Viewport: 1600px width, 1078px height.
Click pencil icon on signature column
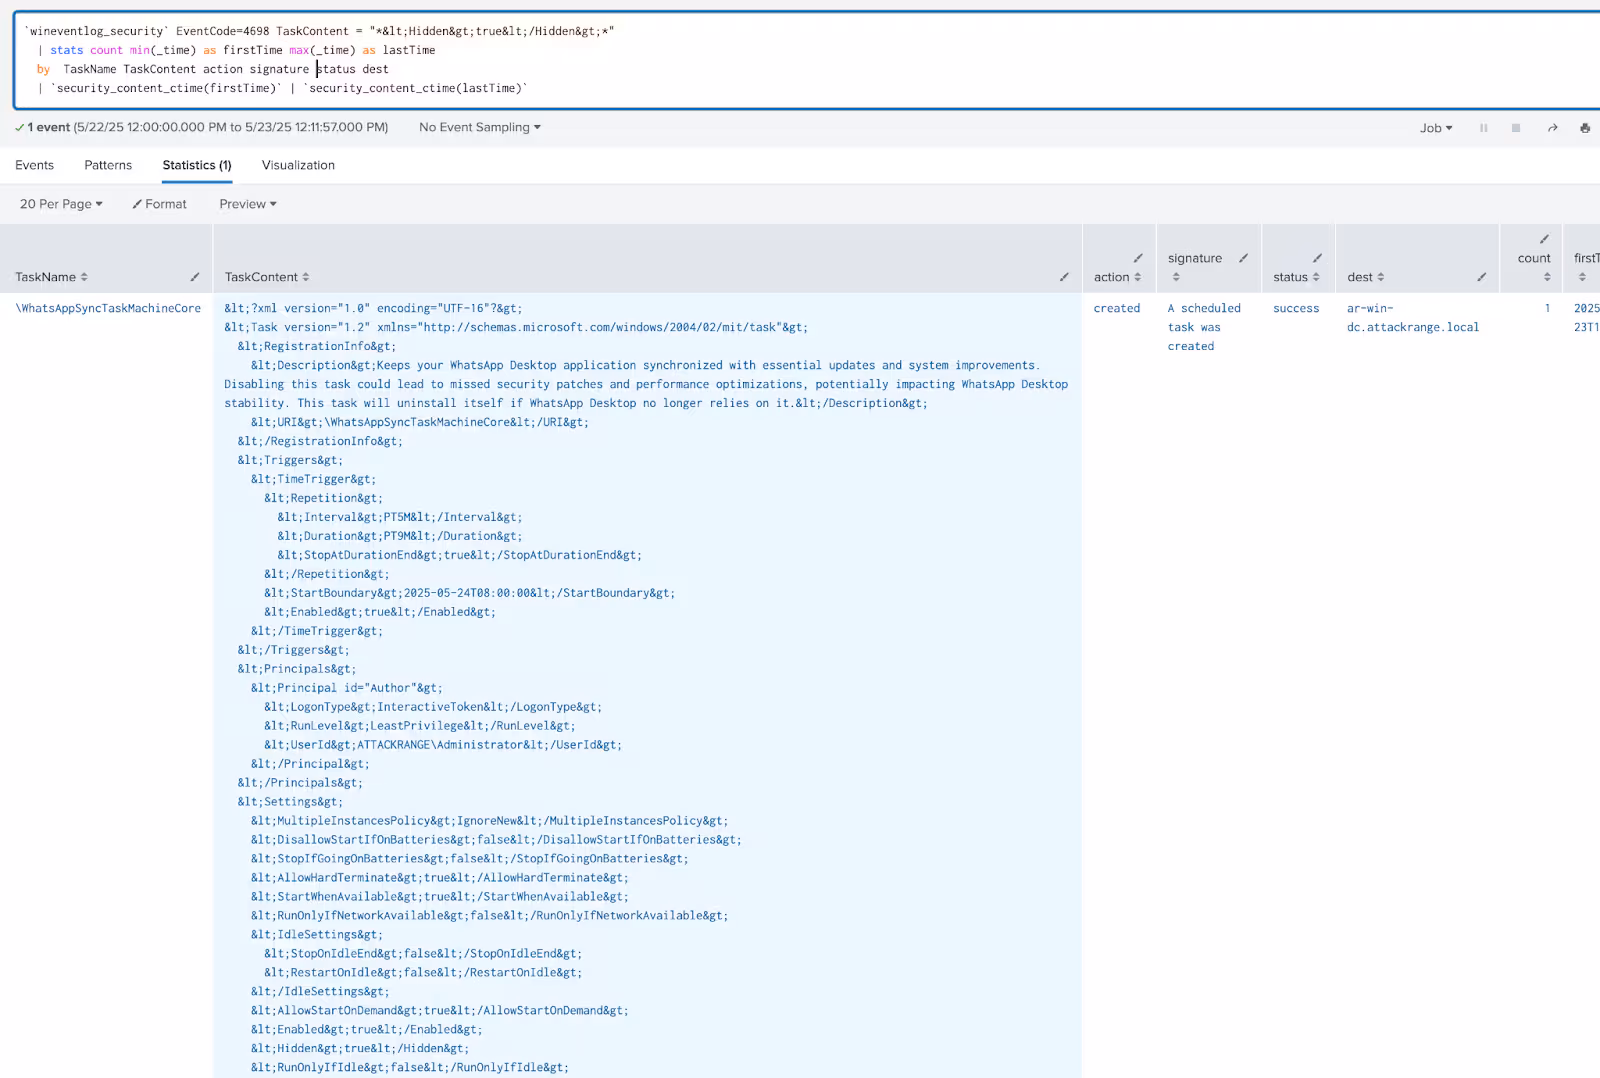coord(1243,258)
